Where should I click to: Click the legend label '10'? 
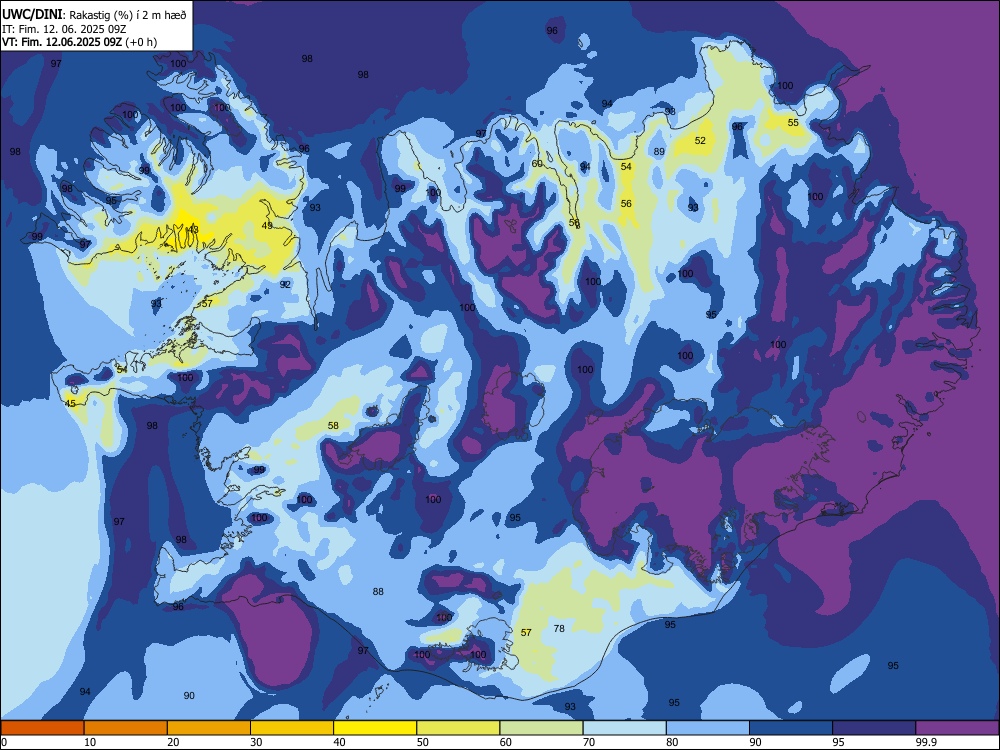90,742
